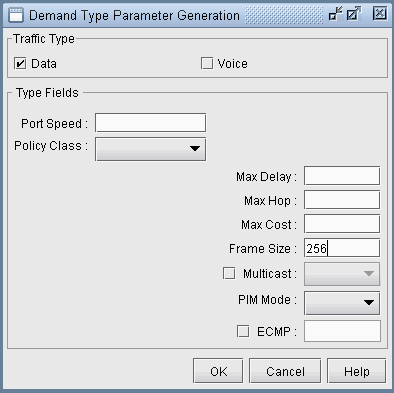Click into the Max Delay field

click(x=342, y=176)
